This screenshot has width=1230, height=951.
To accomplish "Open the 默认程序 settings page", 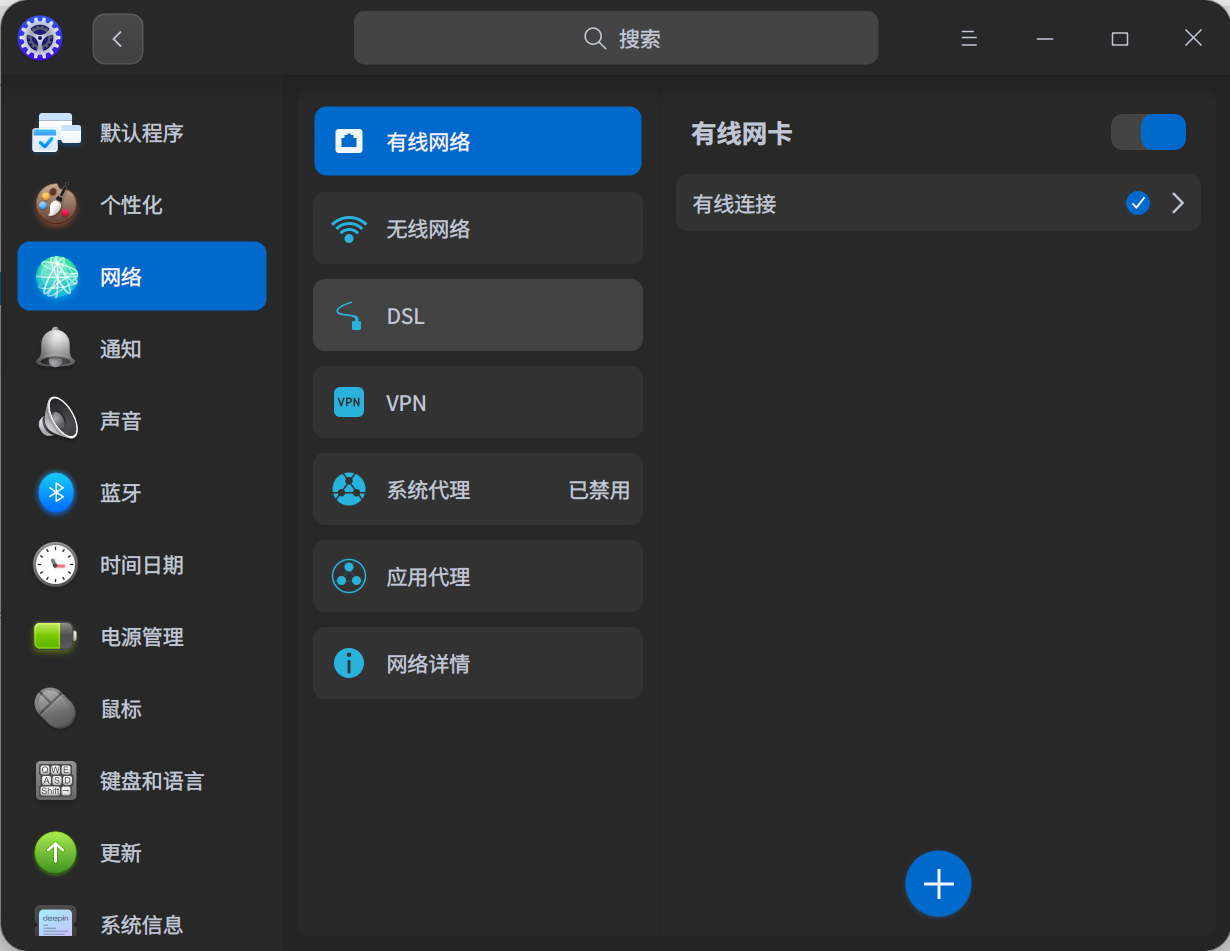I will [x=142, y=133].
